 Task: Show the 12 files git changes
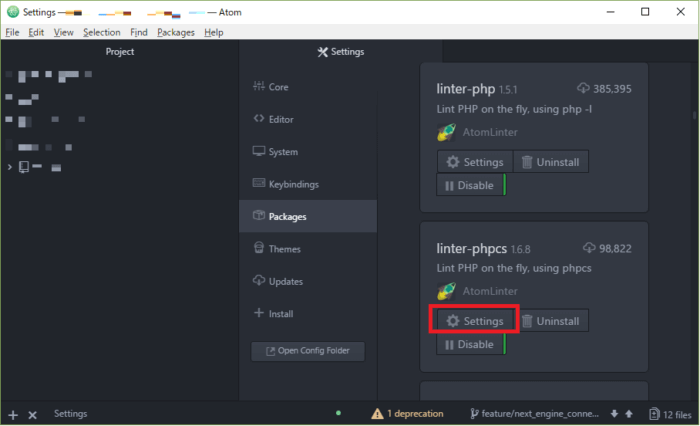click(x=670, y=414)
